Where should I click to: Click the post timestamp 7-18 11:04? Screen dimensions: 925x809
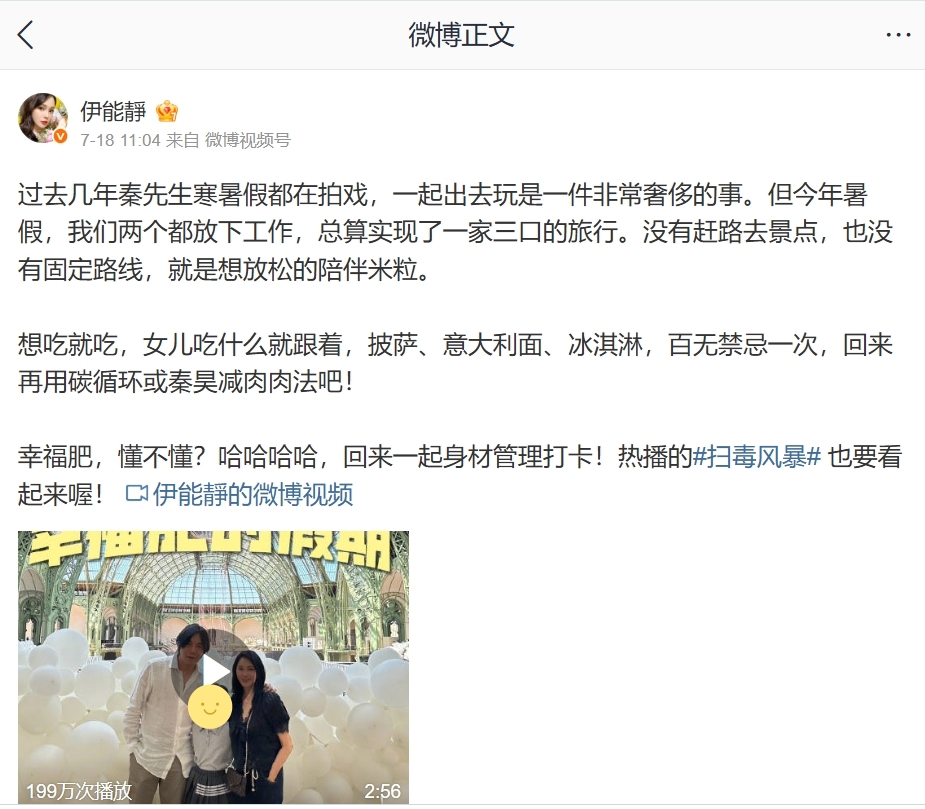tap(120, 140)
